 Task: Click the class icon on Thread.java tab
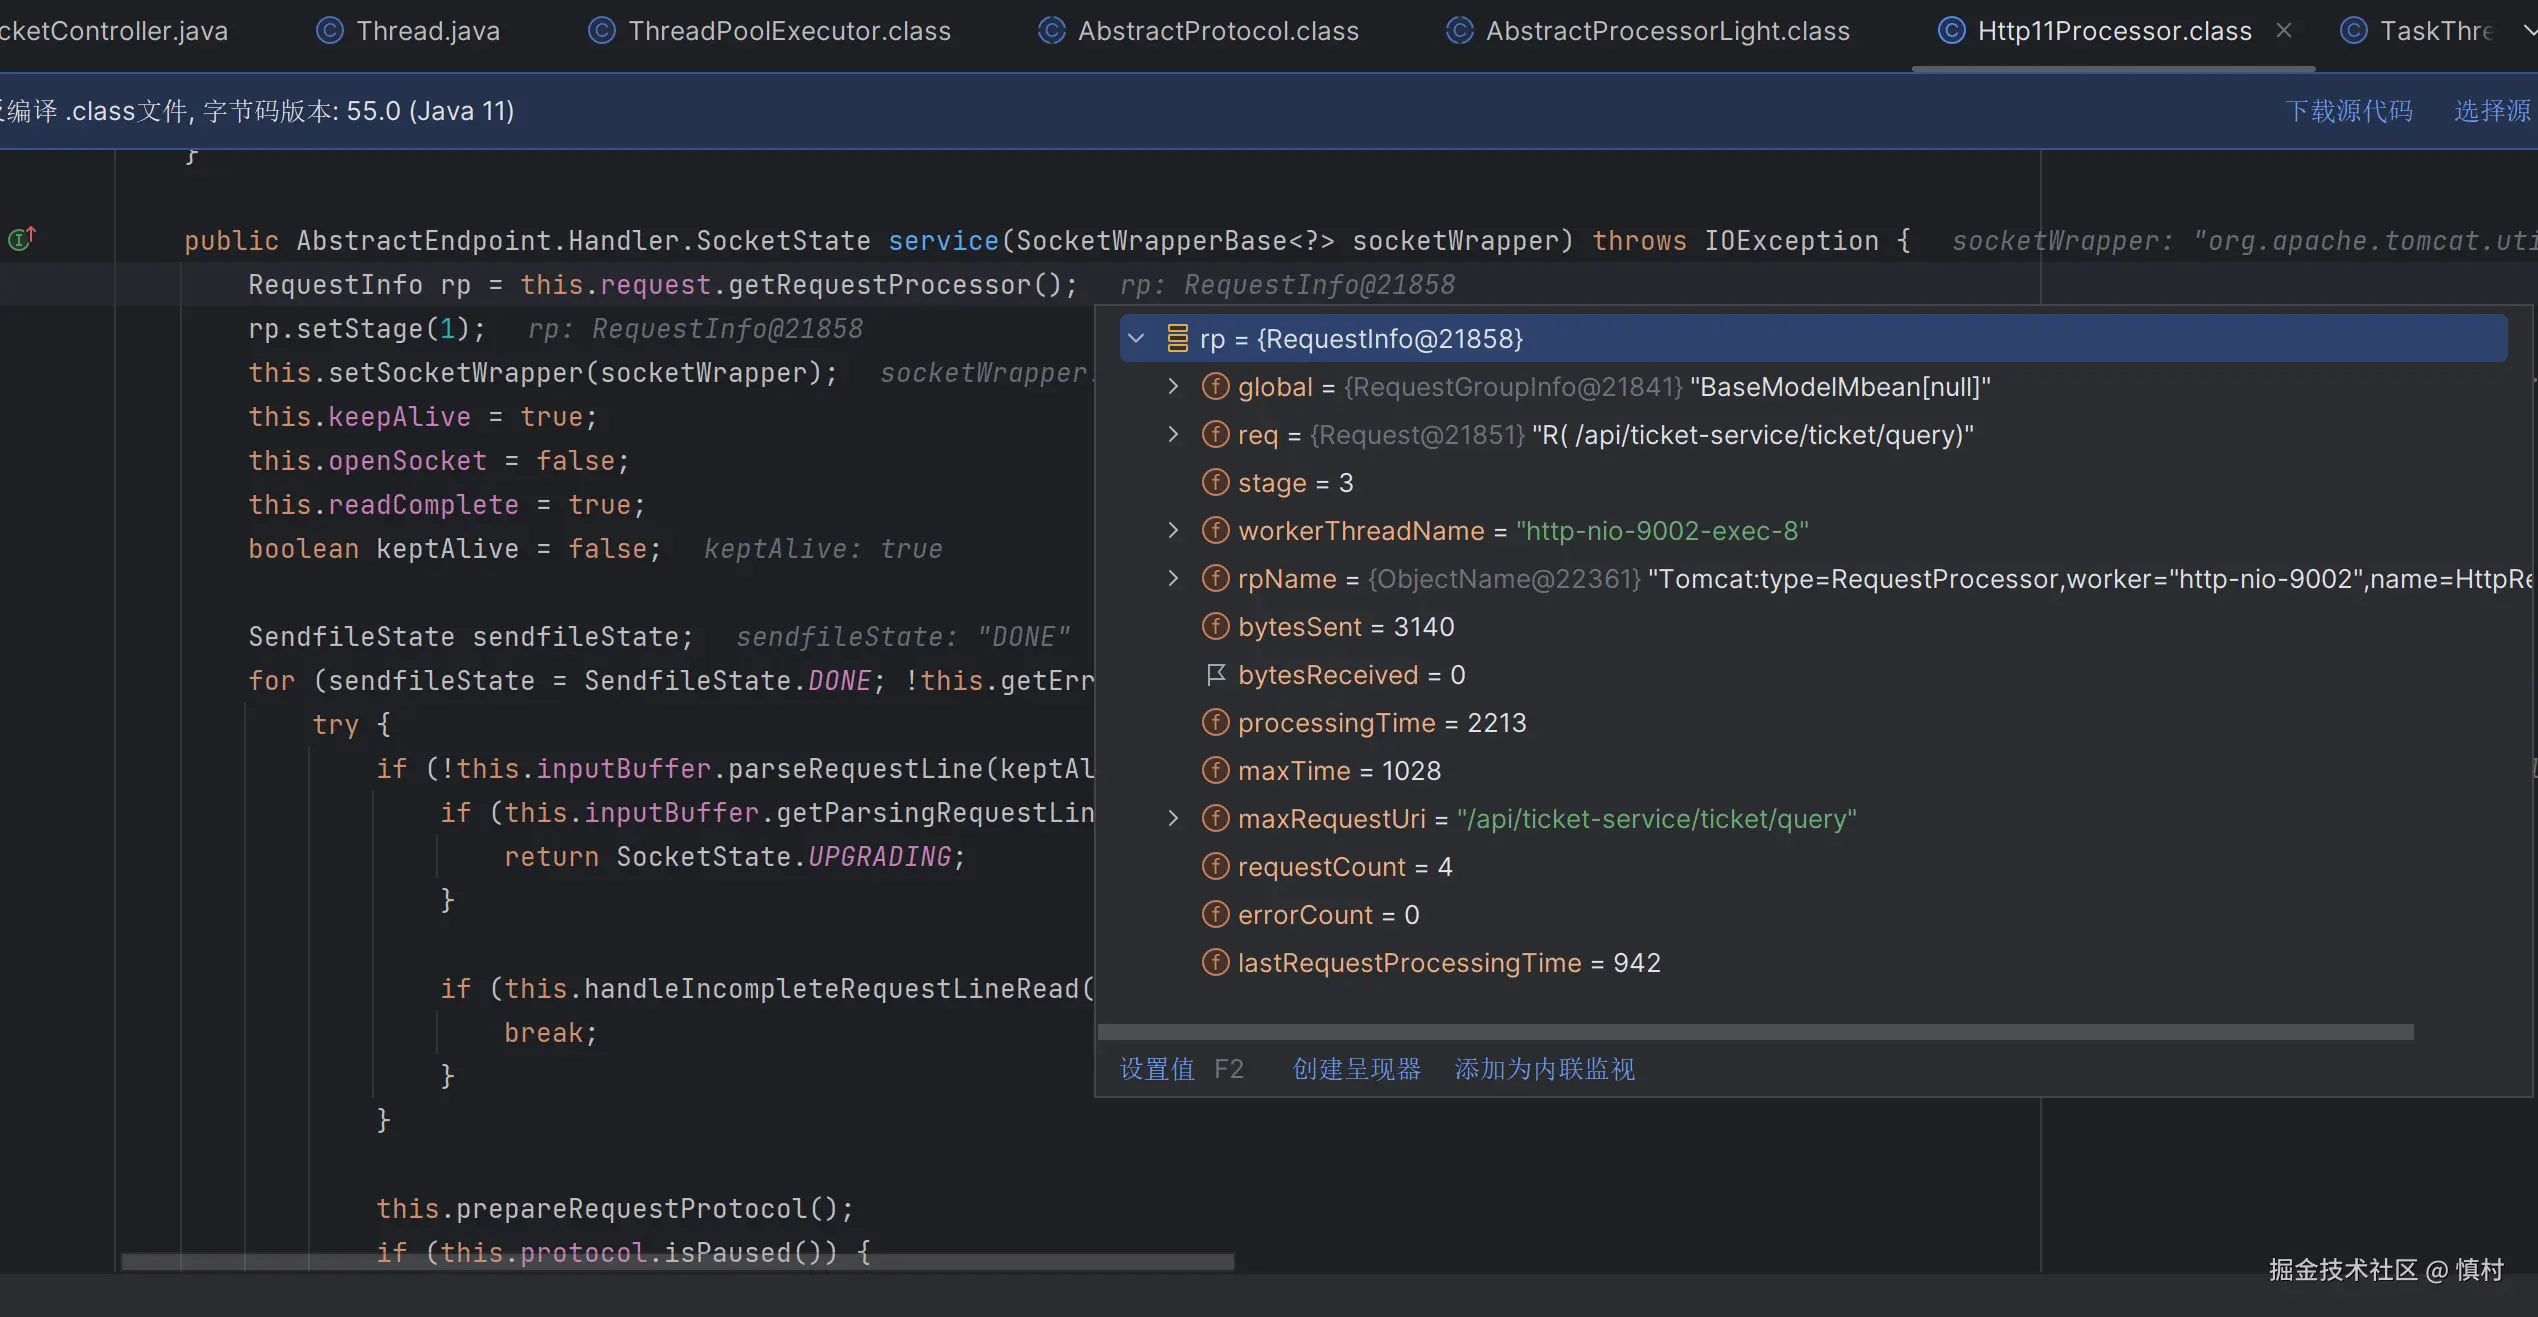(330, 31)
